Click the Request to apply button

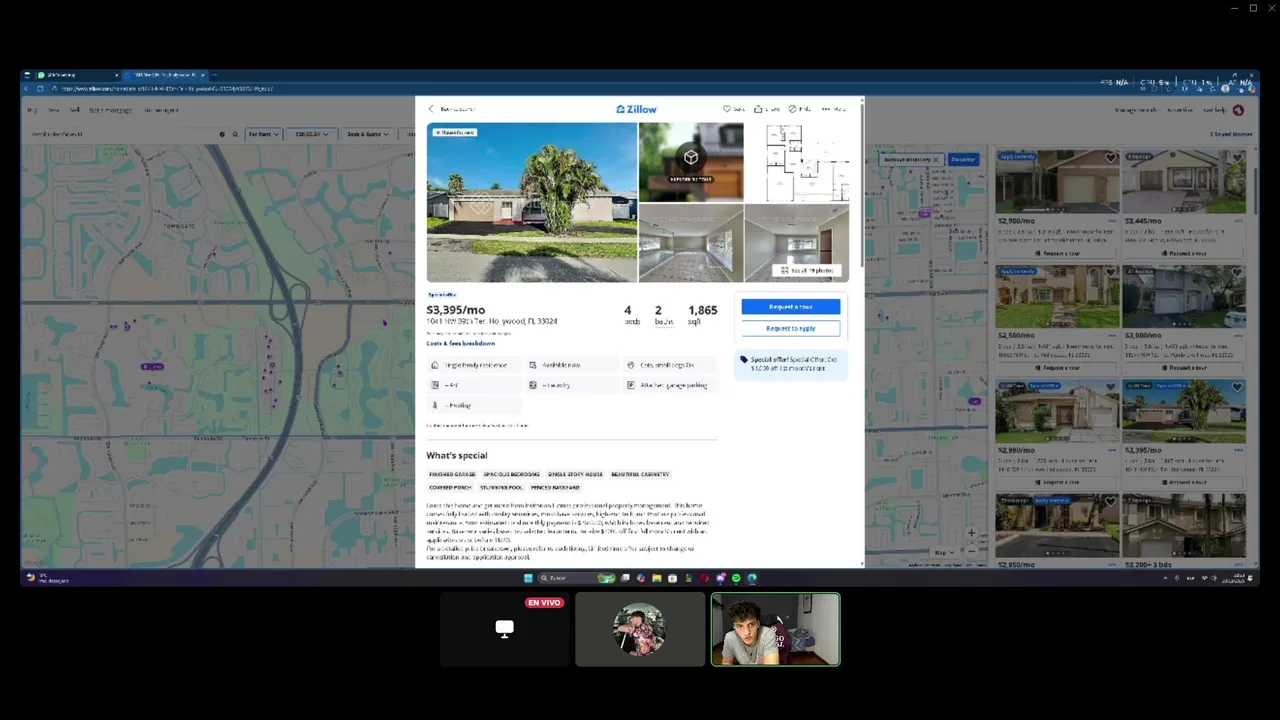[790, 328]
